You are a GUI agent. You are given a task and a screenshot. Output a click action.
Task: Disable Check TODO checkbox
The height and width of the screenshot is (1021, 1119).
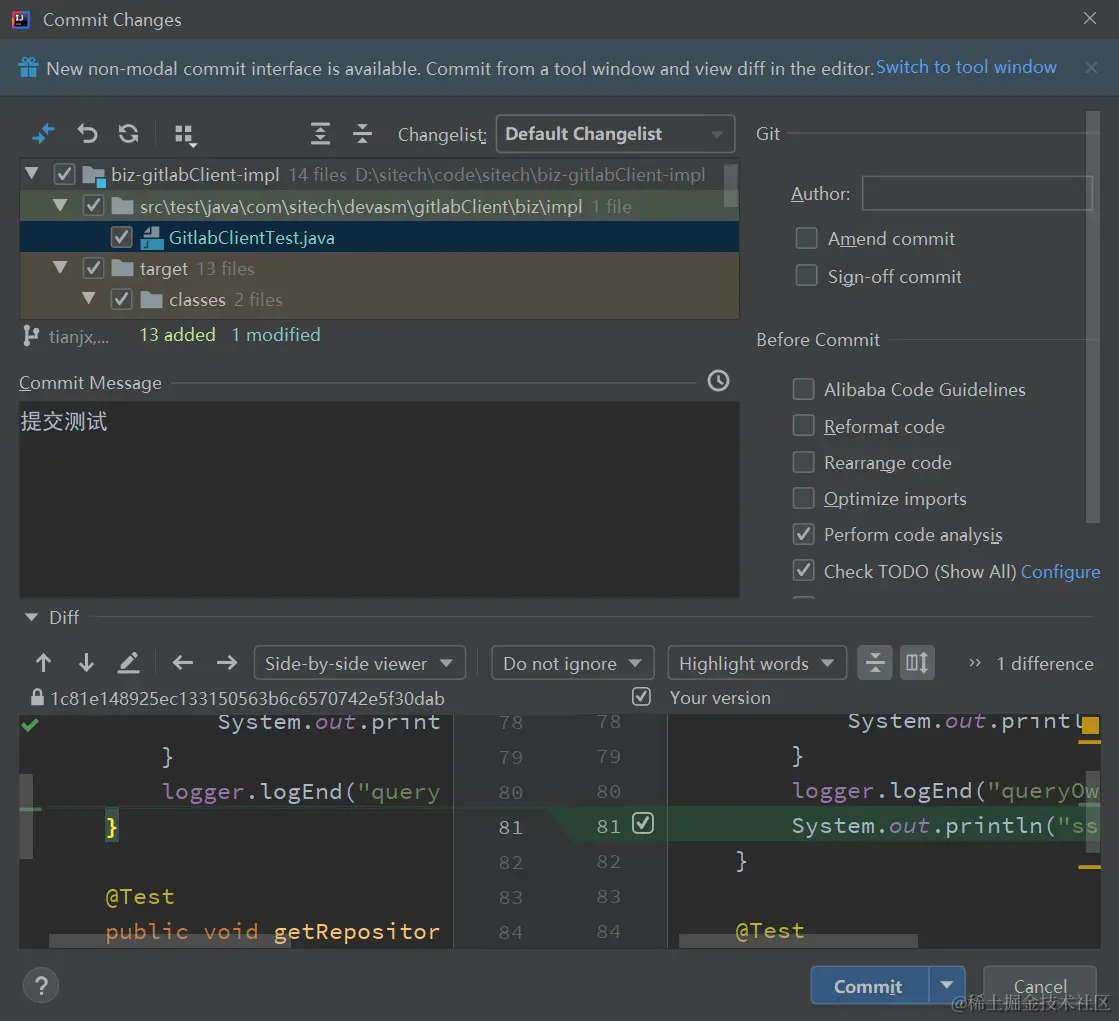pos(804,570)
